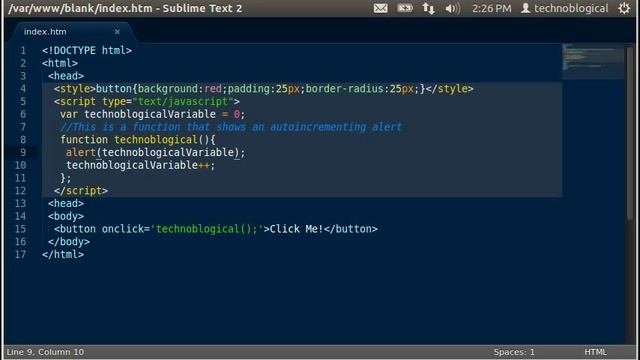
Task: Open the HTML syntax selector
Action: point(596,352)
